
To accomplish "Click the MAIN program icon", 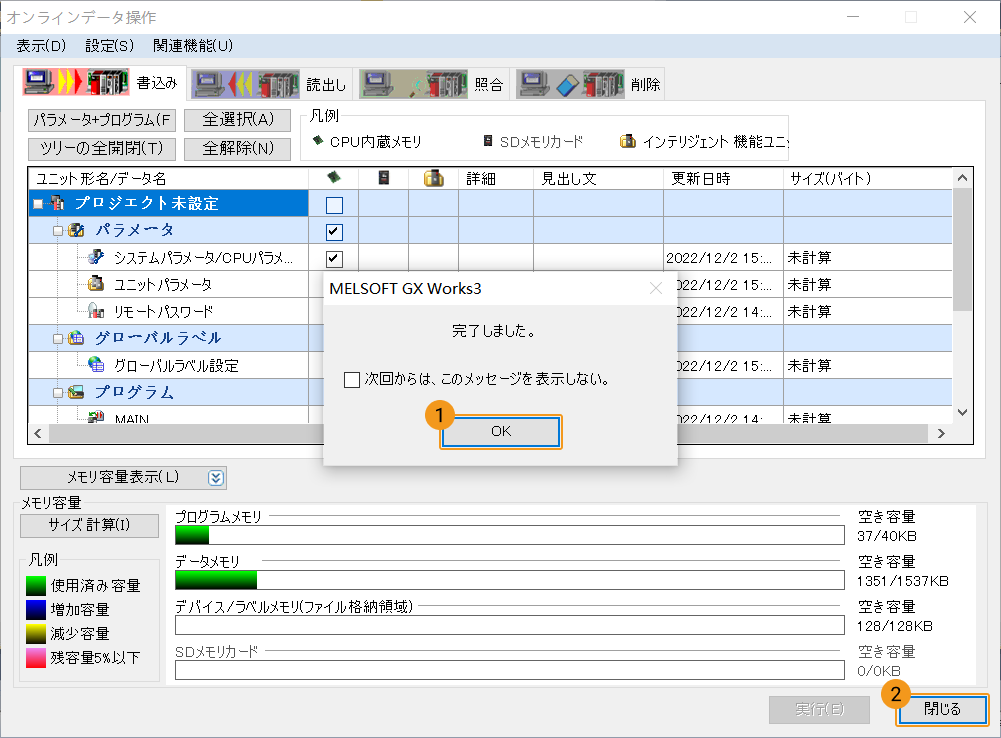I will 96,417.
